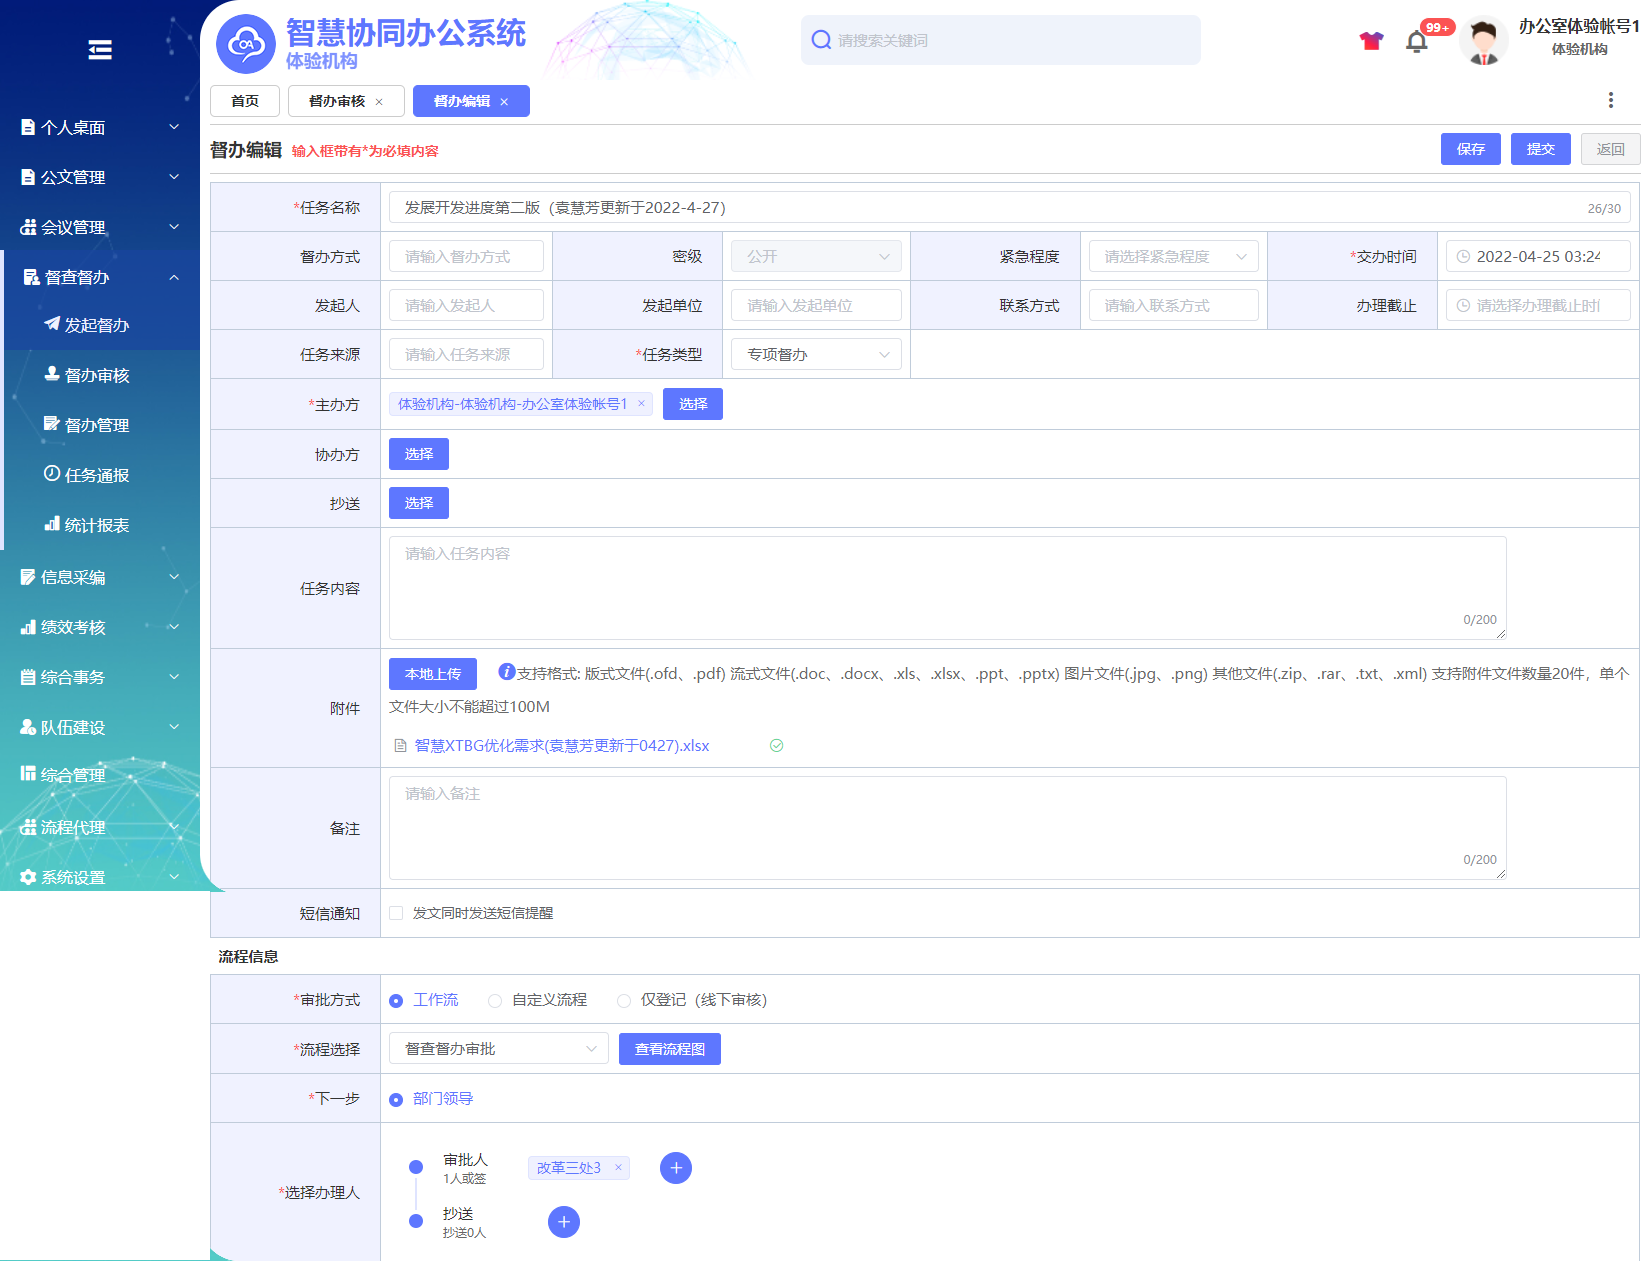1651x1262 pixels.
Task: Open the notification bell icon
Action: click(1416, 42)
